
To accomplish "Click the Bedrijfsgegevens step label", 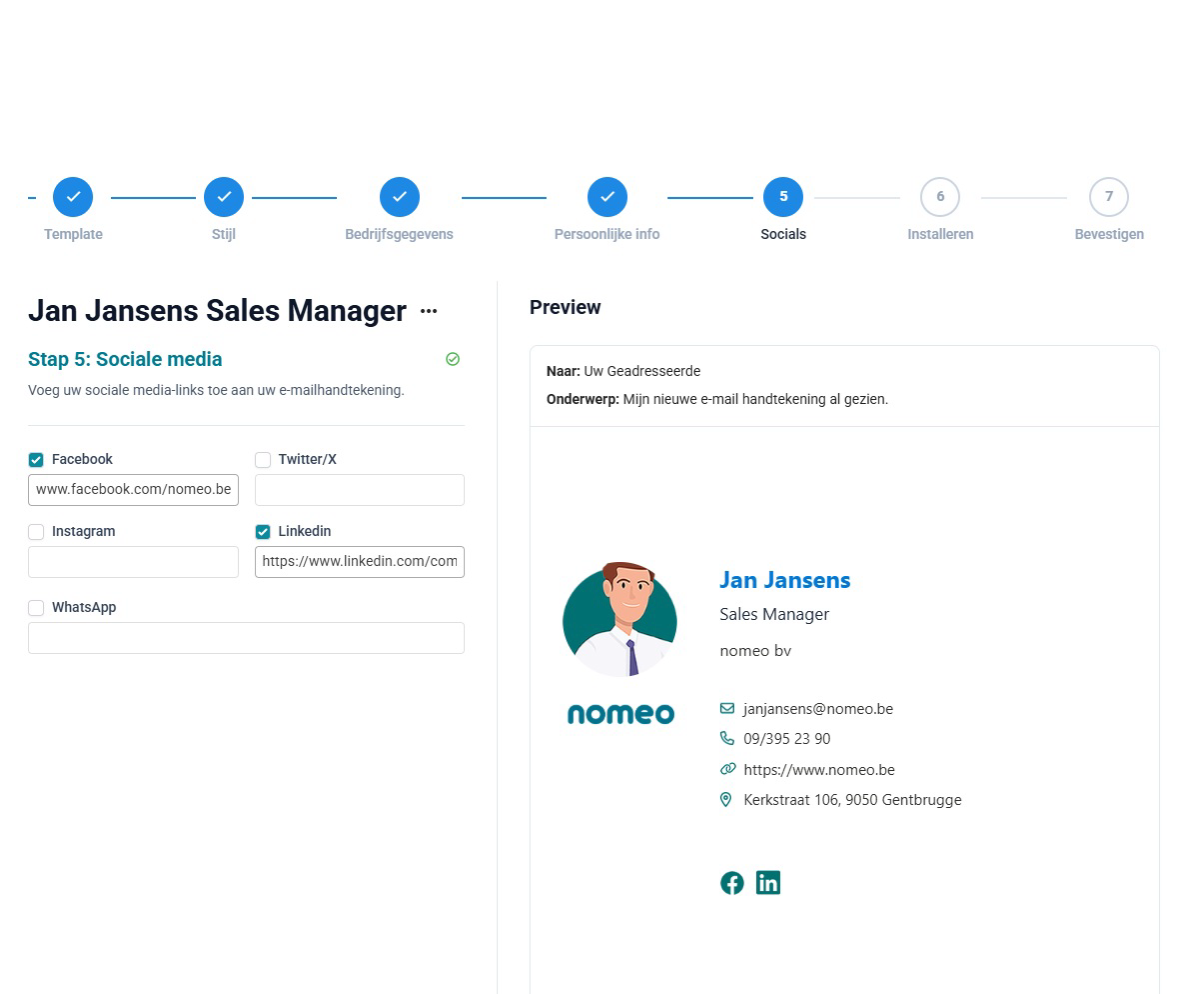I will (x=399, y=234).
